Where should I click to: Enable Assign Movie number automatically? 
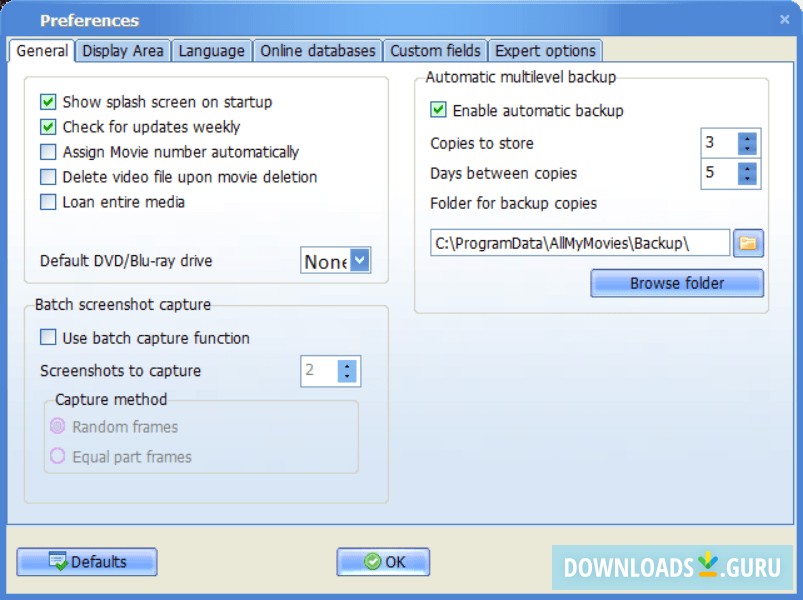pos(45,151)
